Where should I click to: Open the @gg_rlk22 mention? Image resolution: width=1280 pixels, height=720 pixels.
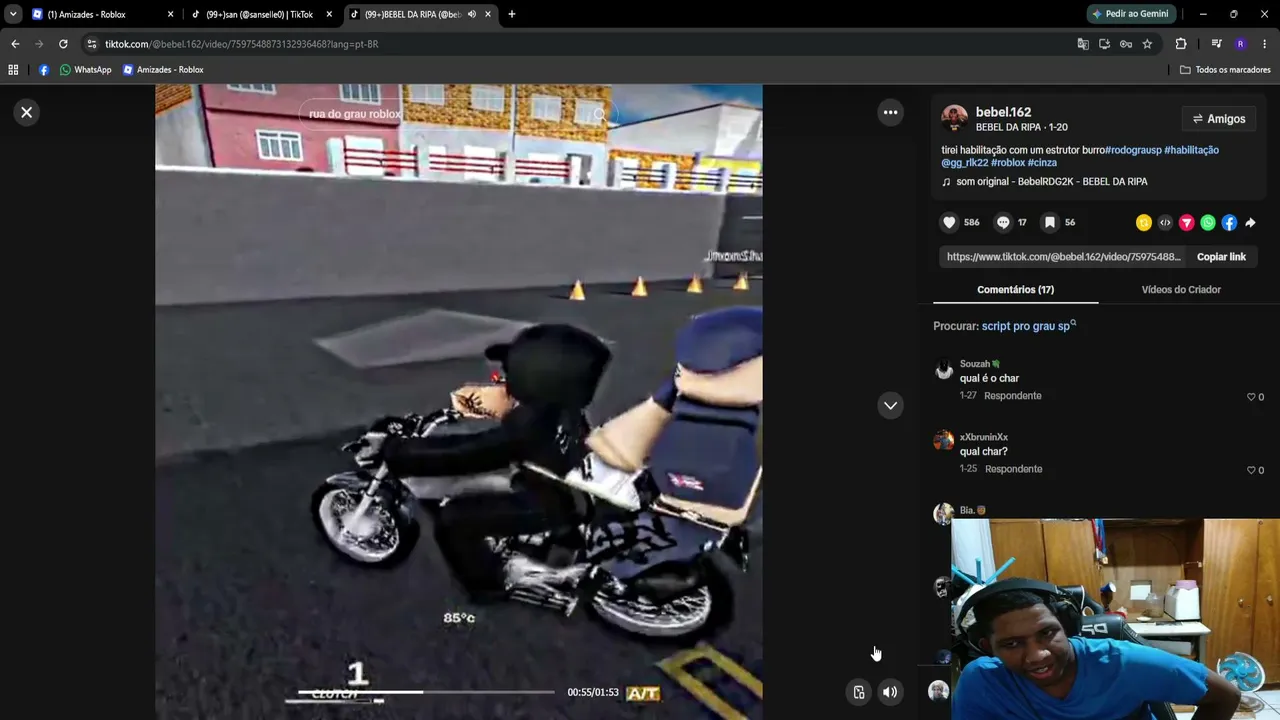[x=965, y=163]
